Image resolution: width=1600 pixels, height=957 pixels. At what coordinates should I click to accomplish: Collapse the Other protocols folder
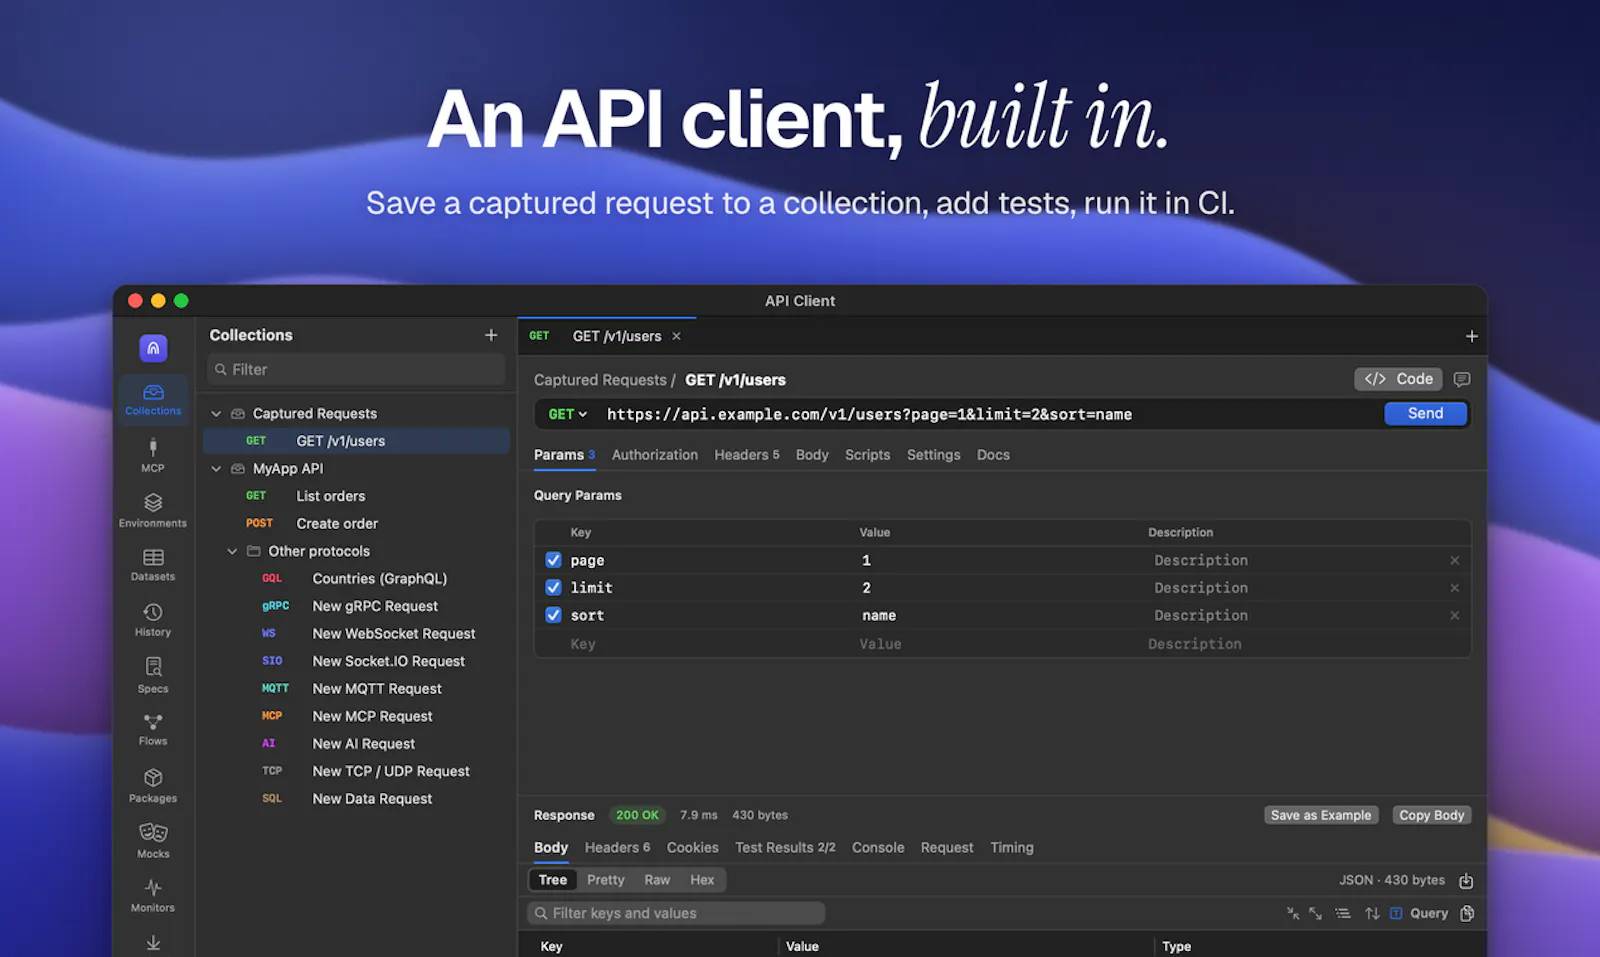pyautogui.click(x=232, y=551)
